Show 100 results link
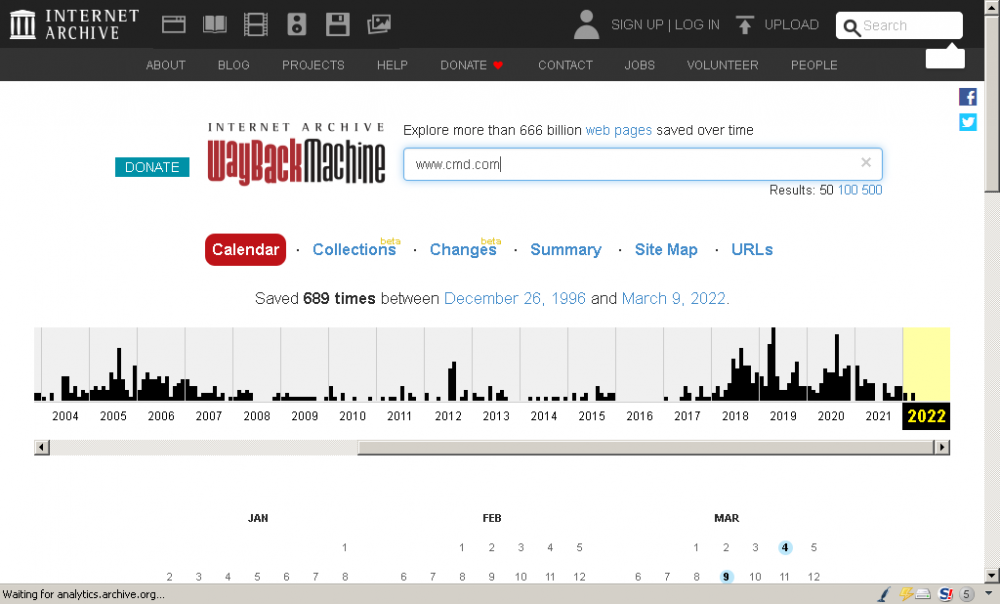The image size is (1000, 604). 848,190
